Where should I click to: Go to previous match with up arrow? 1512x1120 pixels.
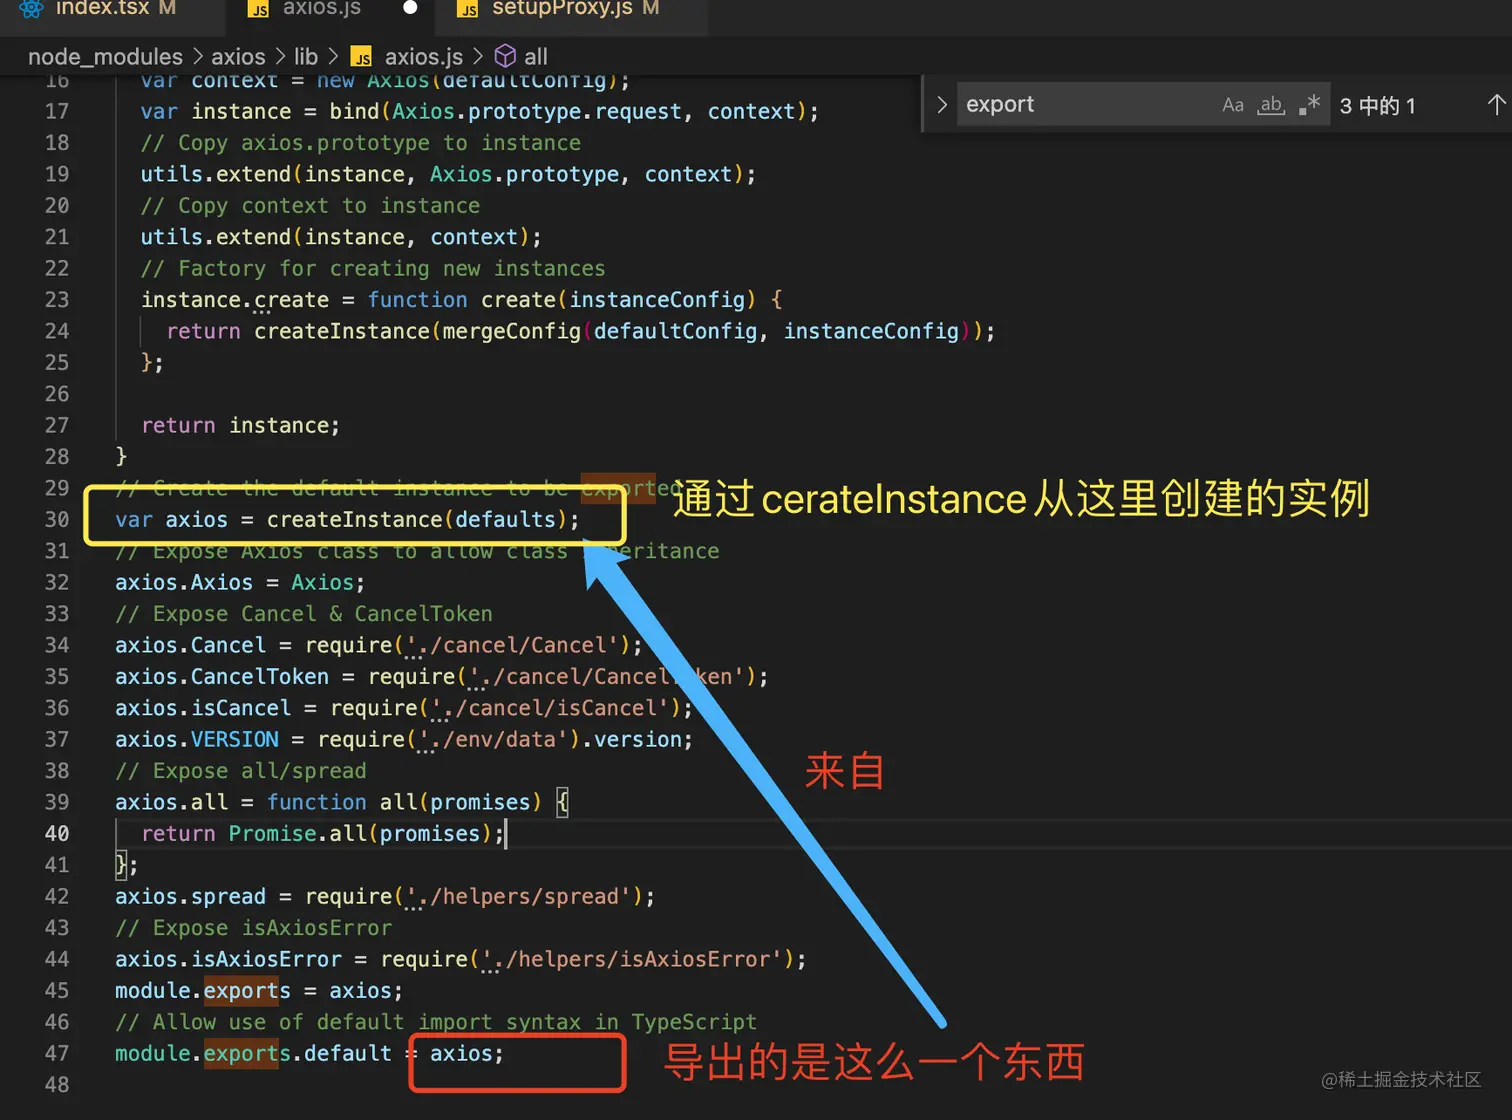1496,105
